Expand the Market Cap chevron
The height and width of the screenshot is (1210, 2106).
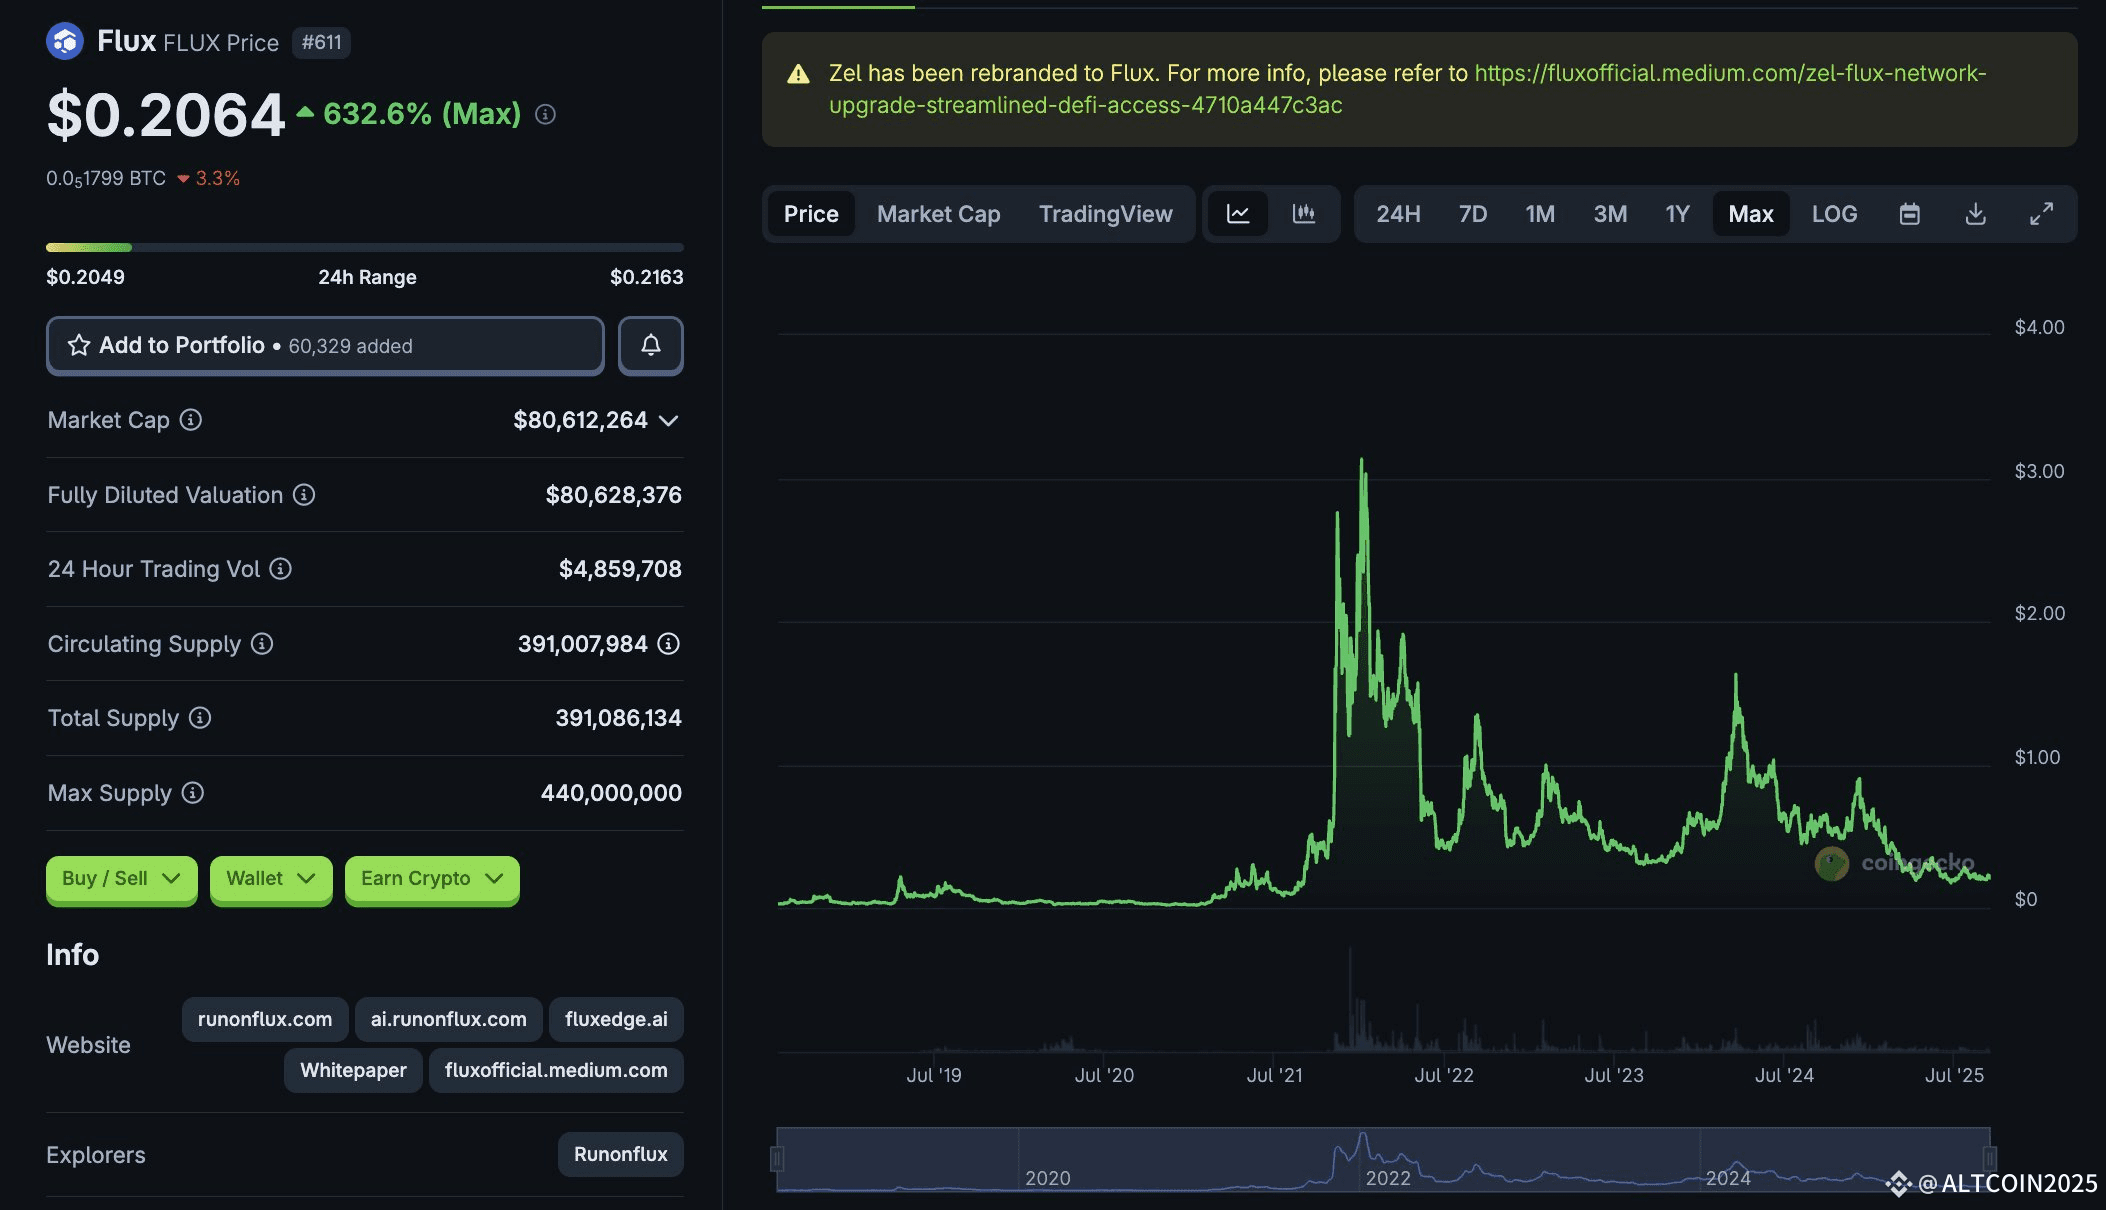[x=669, y=420]
